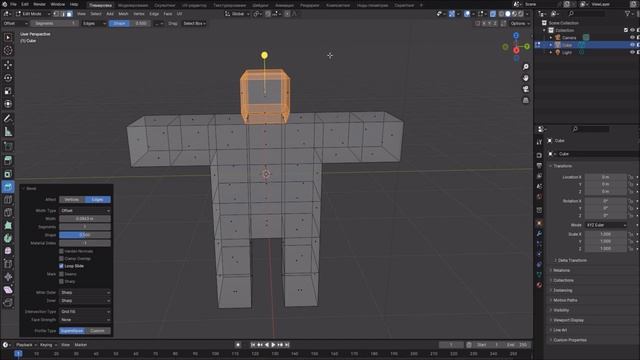Open the Window menu

coord(58,4)
